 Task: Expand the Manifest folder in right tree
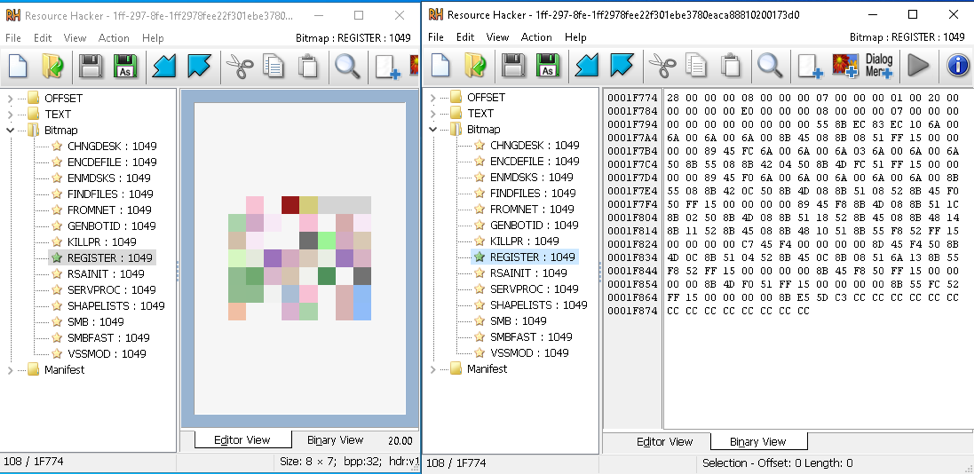click(x=433, y=369)
